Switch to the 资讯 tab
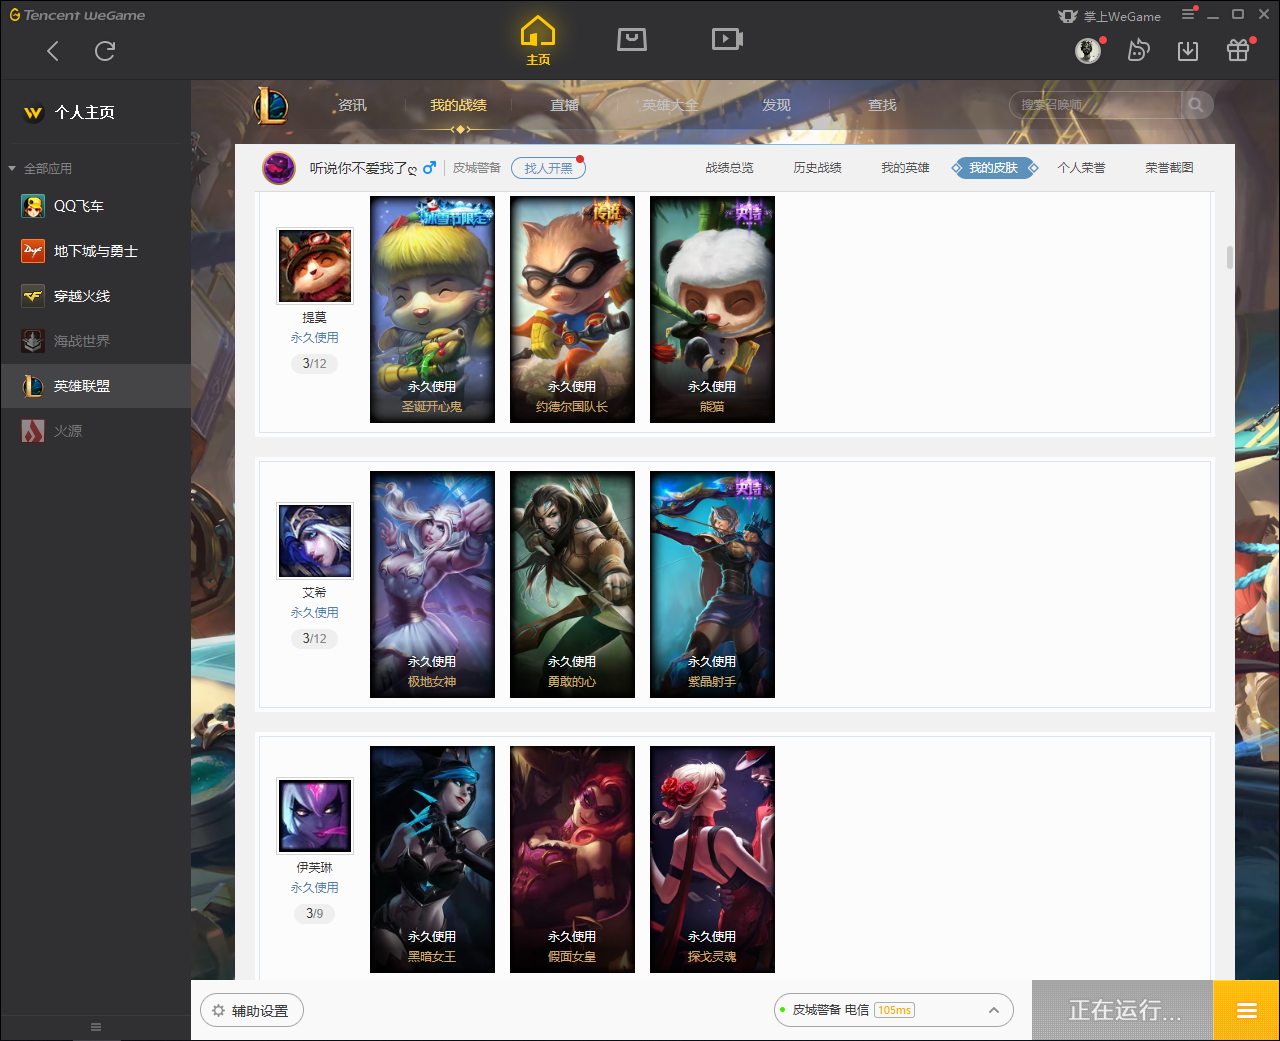The width and height of the screenshot is (1280, 1041). (352, 105)
